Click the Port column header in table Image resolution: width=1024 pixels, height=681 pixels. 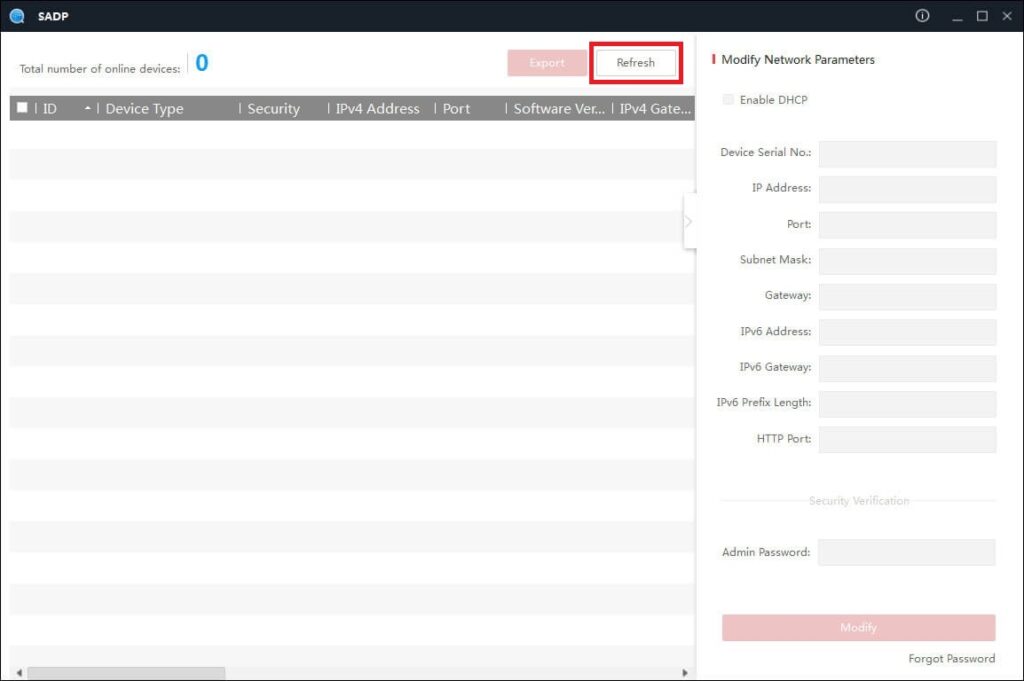click(x=457, y=109)
